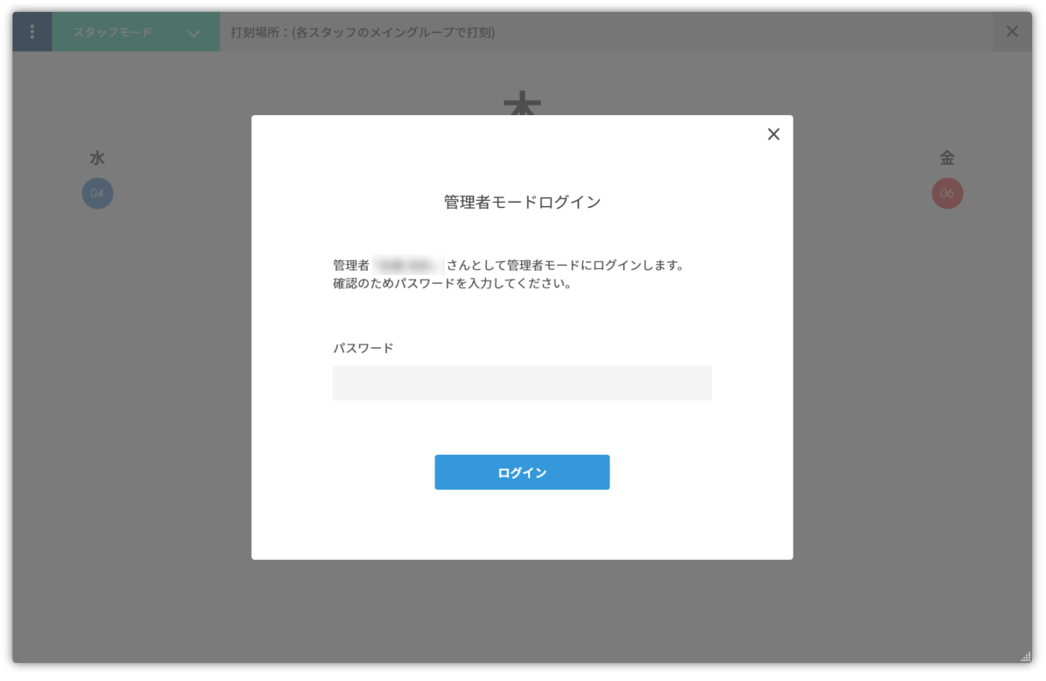This screenshot has height=681, width=1046.
Task: Select the red 06 date circle
Action: pyautogui.click(x=947, y=193)
